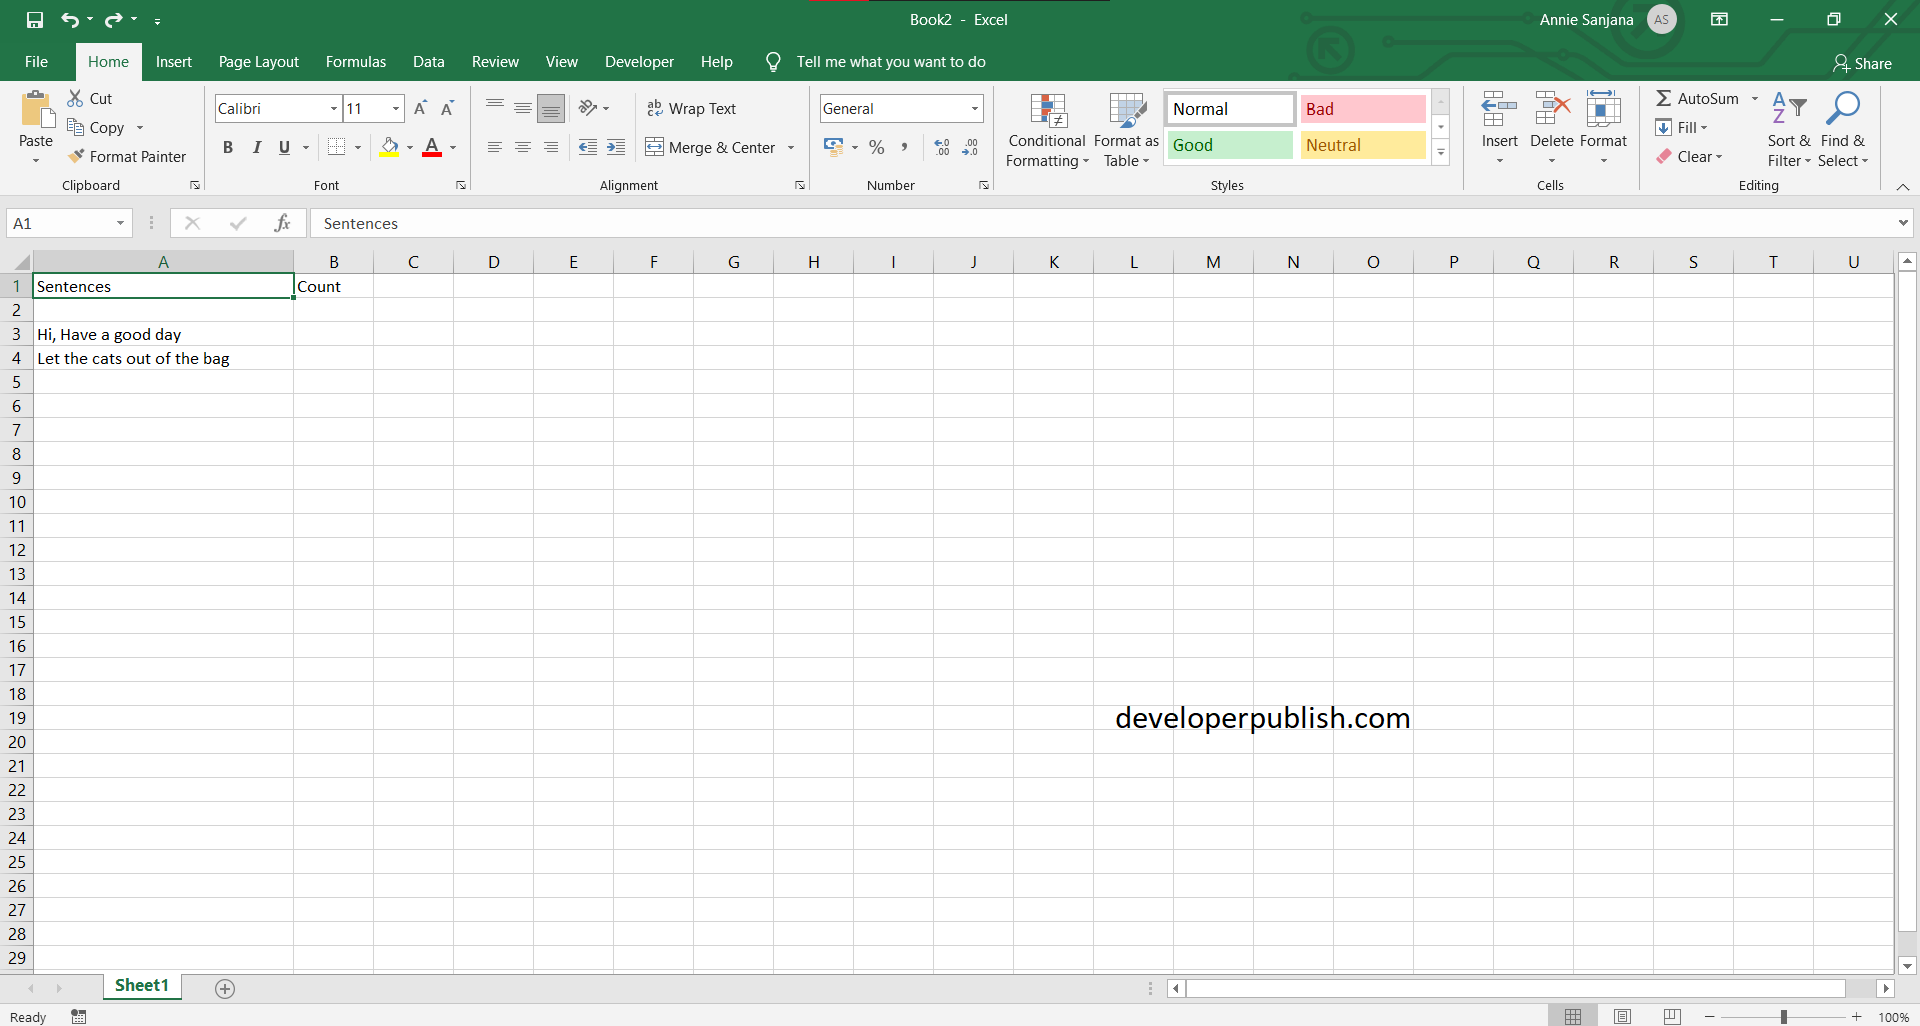Expand the Number Format dropdown

973,108
